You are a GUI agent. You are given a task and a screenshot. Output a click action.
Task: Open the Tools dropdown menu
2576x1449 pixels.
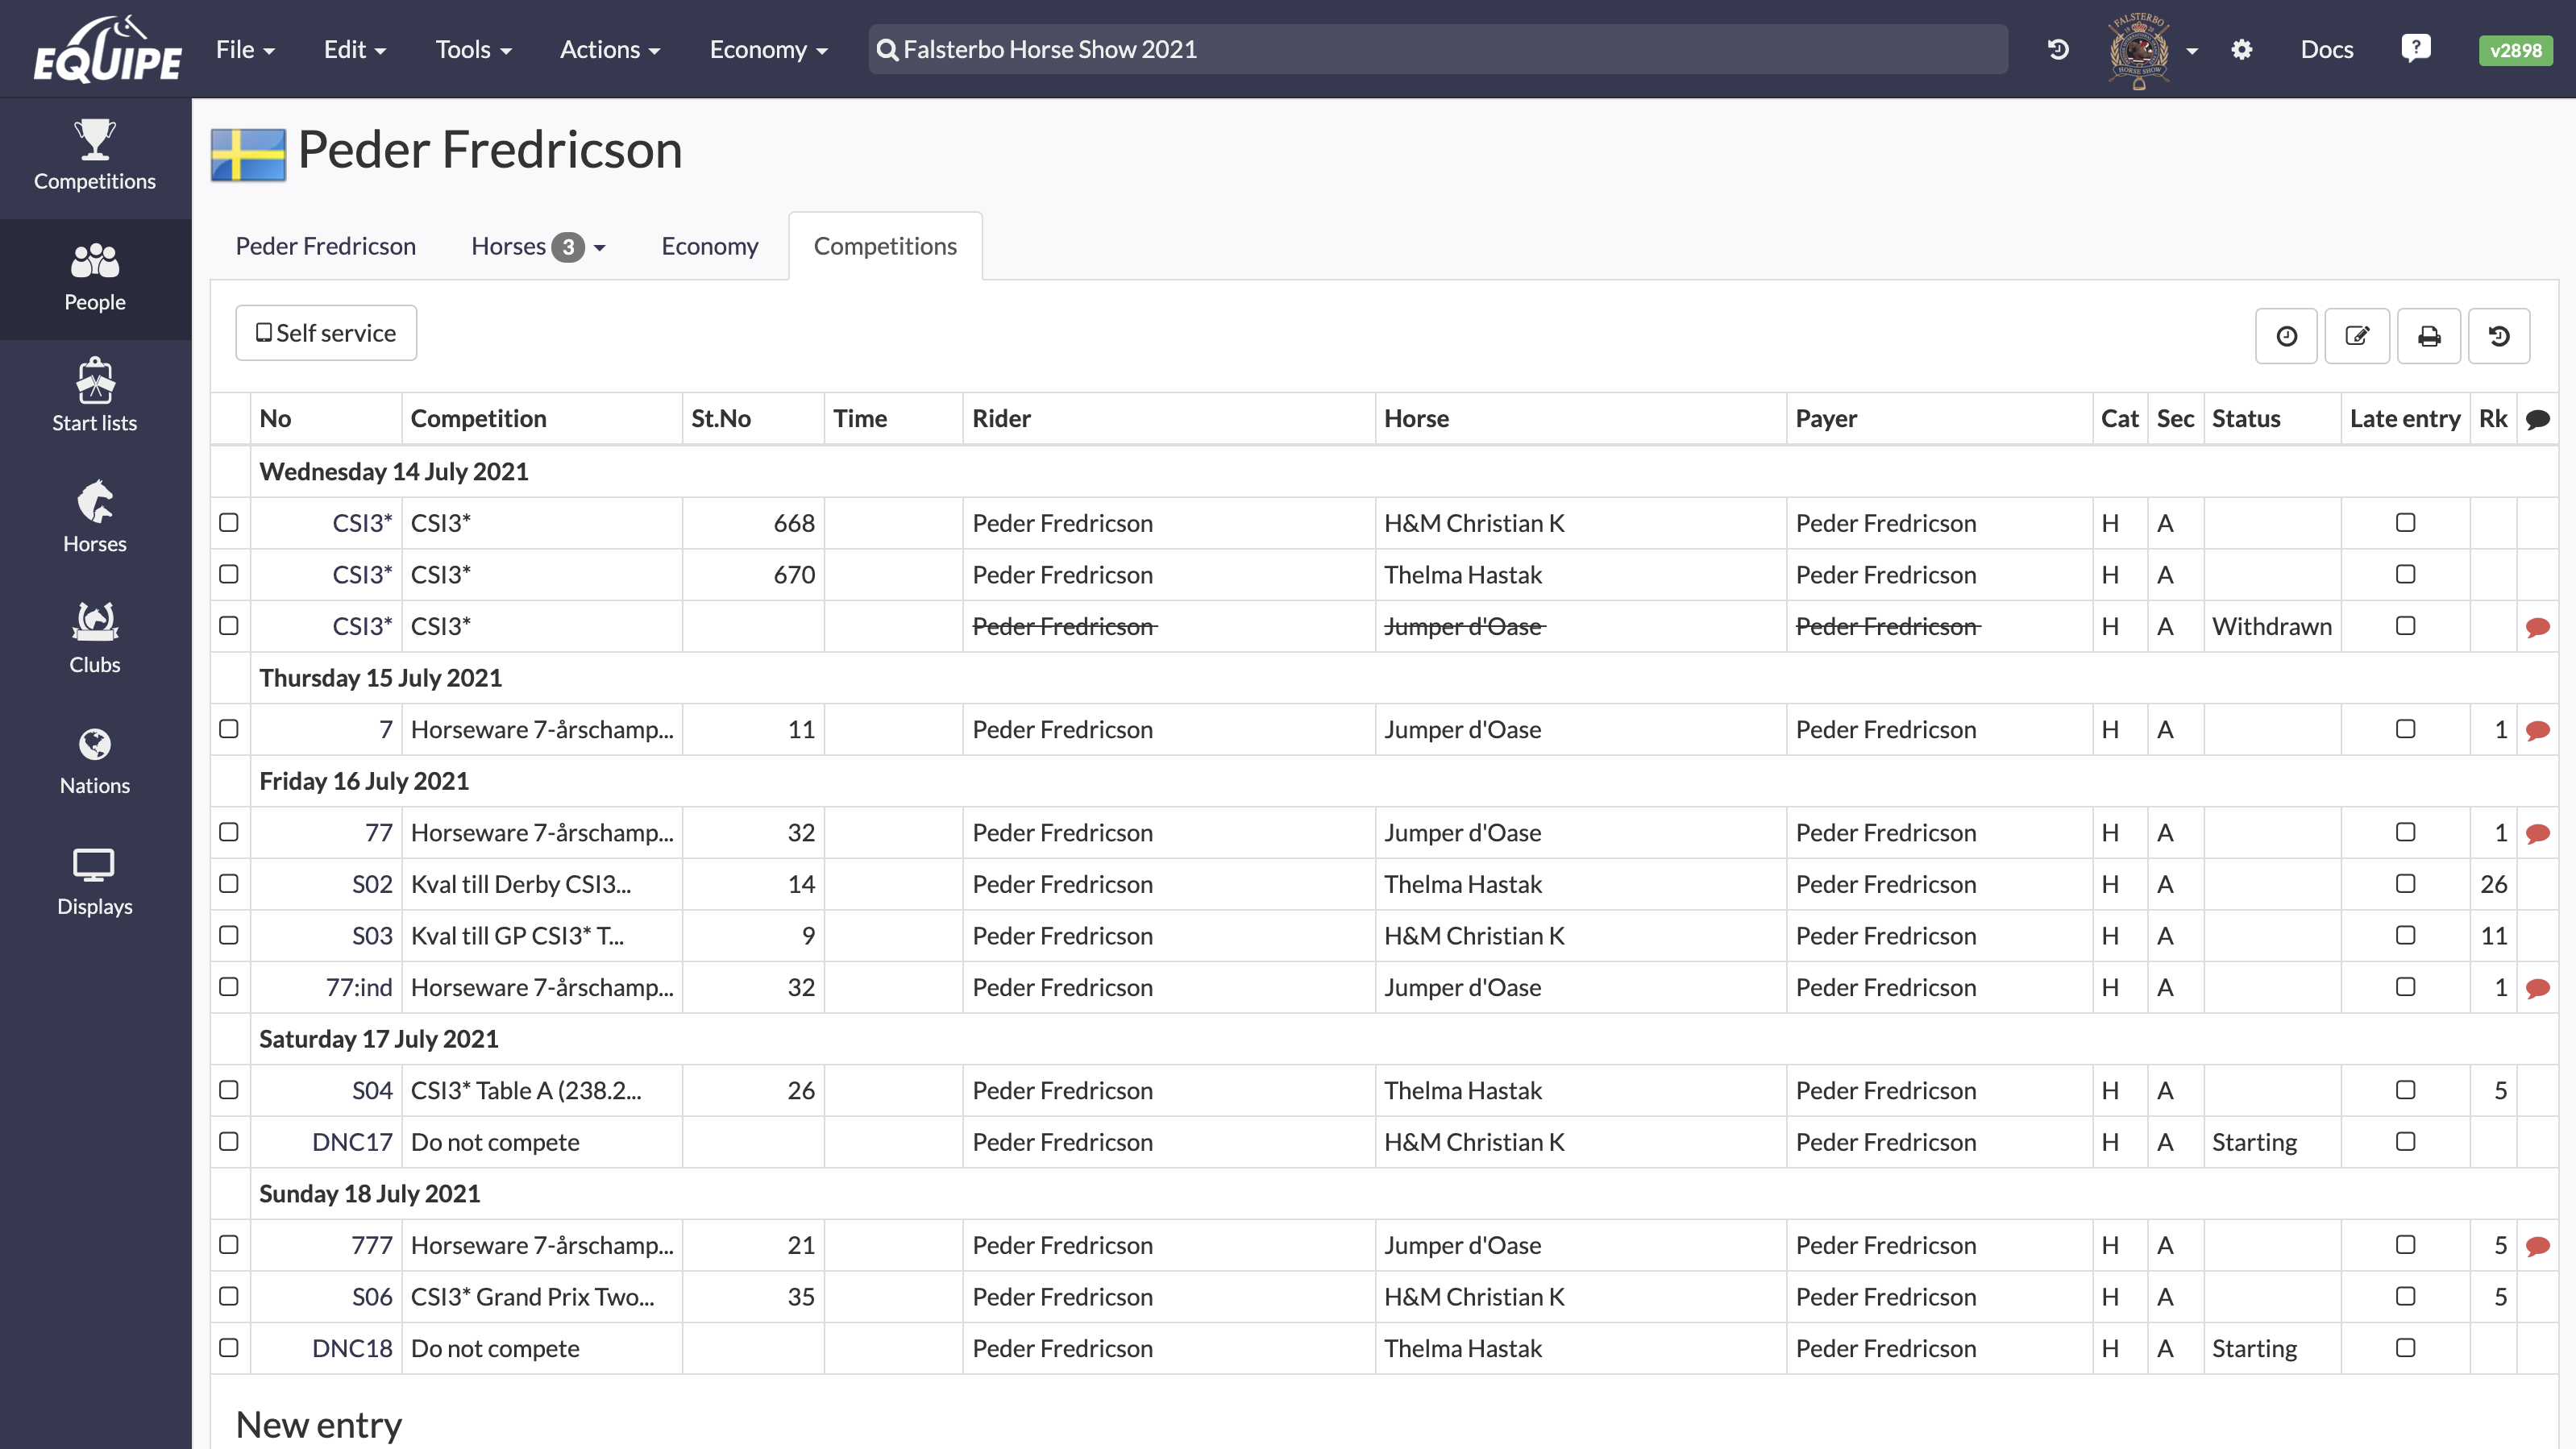coord(473,50)
